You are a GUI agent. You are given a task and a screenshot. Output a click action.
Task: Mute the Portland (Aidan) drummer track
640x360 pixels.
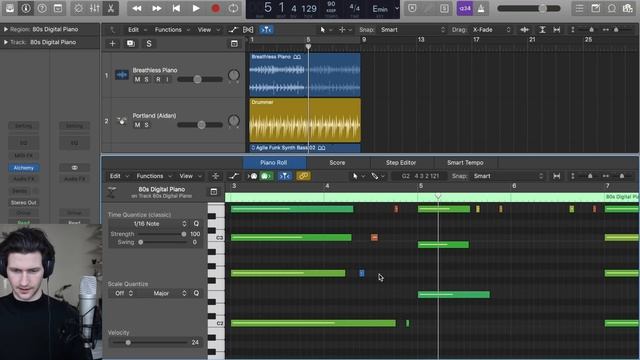[x=137, y=125]
